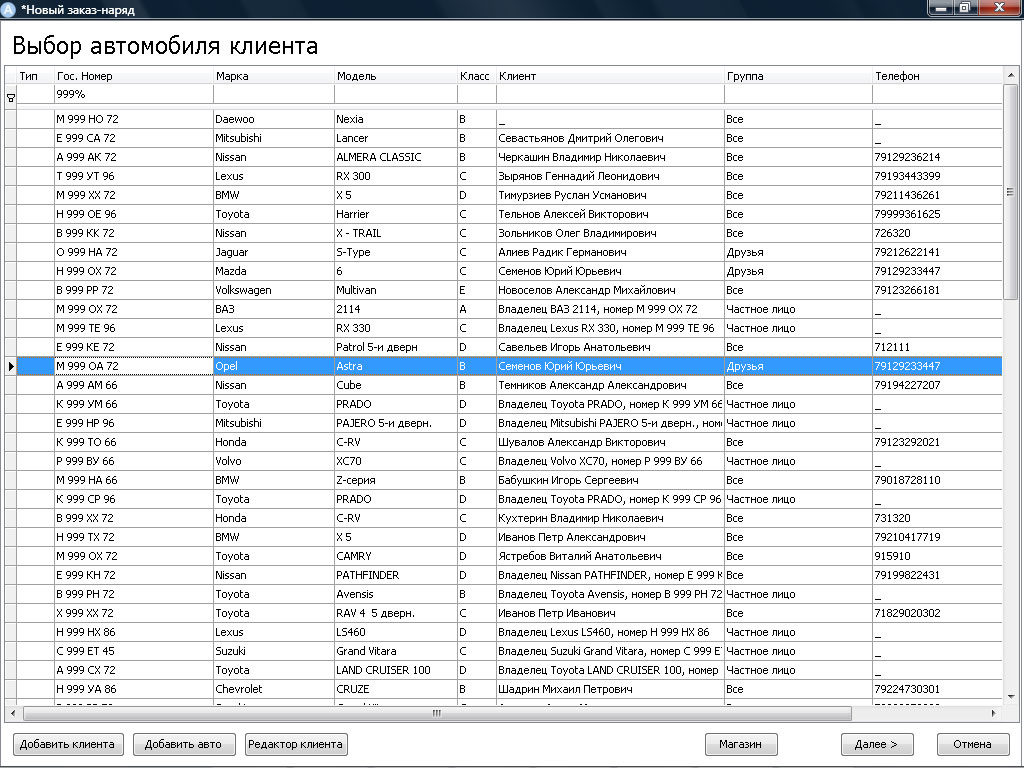Click the Добавить авто button
This screenshot has height=768, width=1024.
click(x=183, y=744)
